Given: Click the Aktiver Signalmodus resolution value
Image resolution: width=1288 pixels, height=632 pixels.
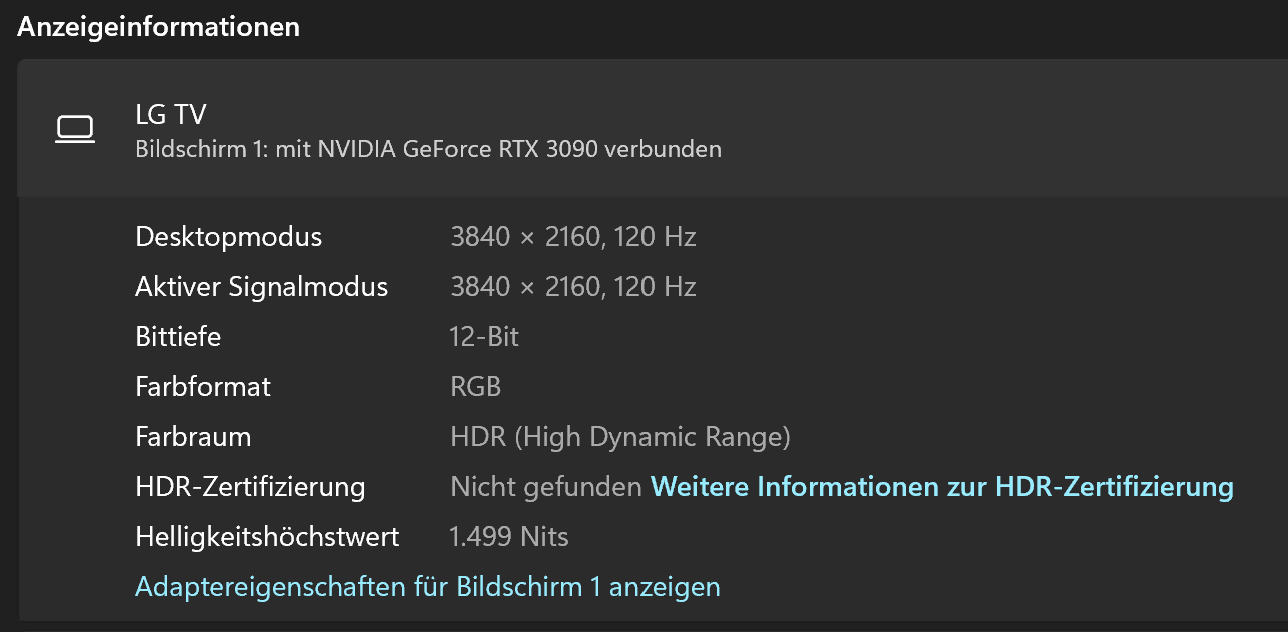Looking at the screenshot, I should [x=573, y=287].
